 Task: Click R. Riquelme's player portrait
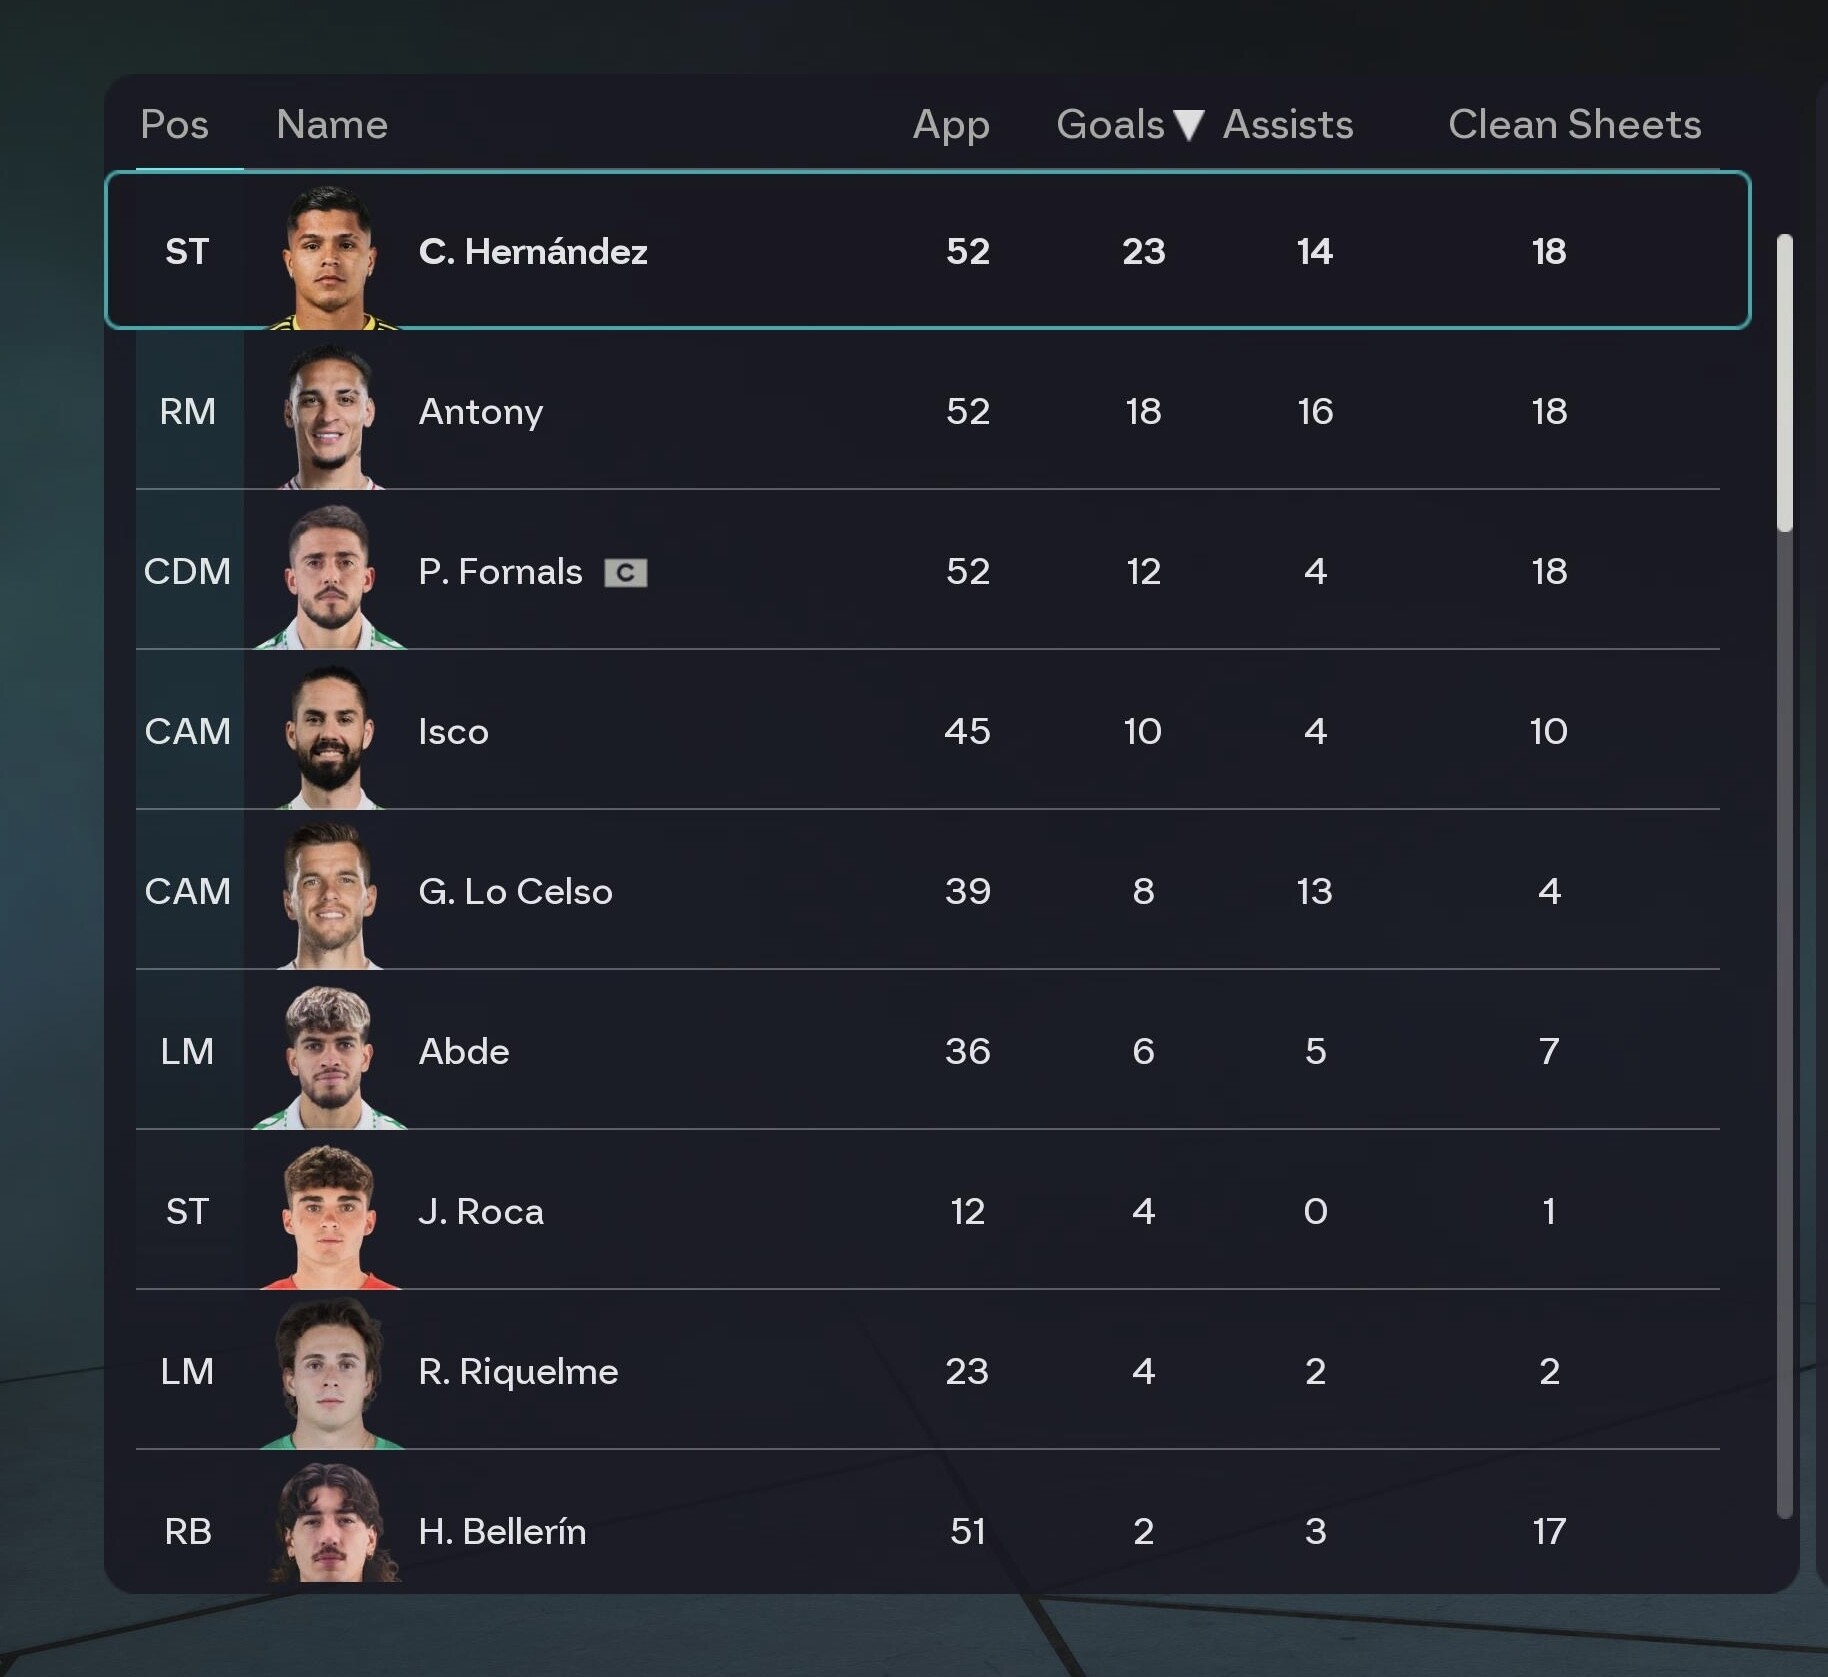tap(331, 1377)
